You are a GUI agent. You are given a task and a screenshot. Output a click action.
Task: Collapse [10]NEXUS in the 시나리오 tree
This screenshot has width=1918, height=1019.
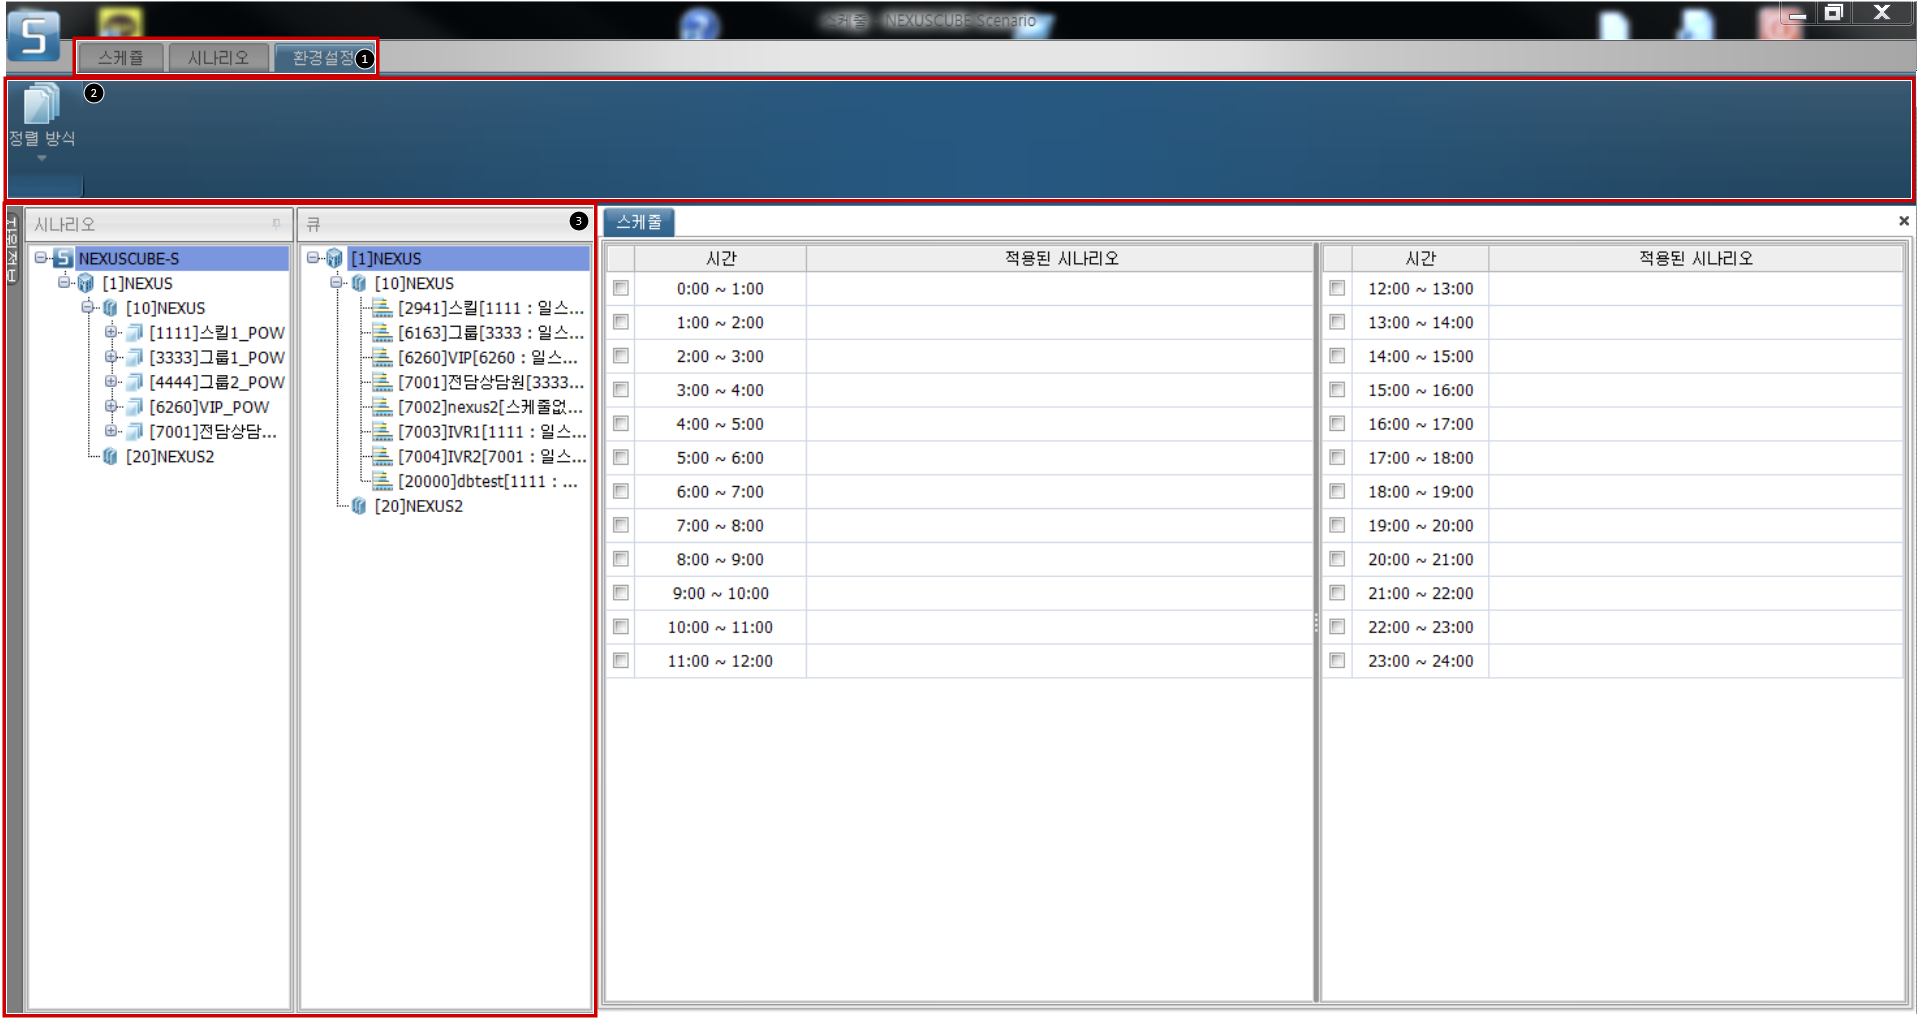(x=88, y=307)
